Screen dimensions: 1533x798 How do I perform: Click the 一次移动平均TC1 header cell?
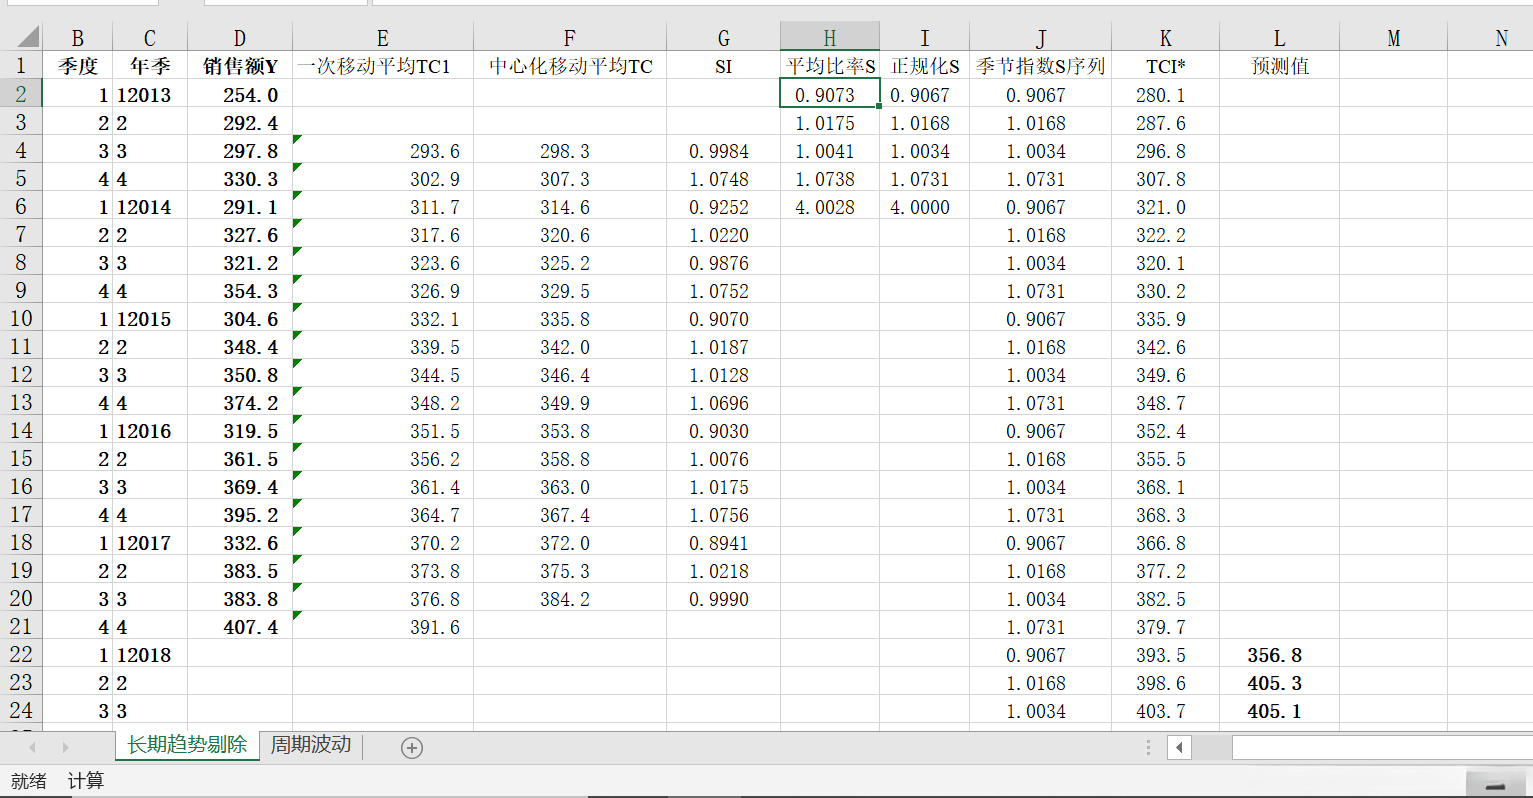click(383, 66)
